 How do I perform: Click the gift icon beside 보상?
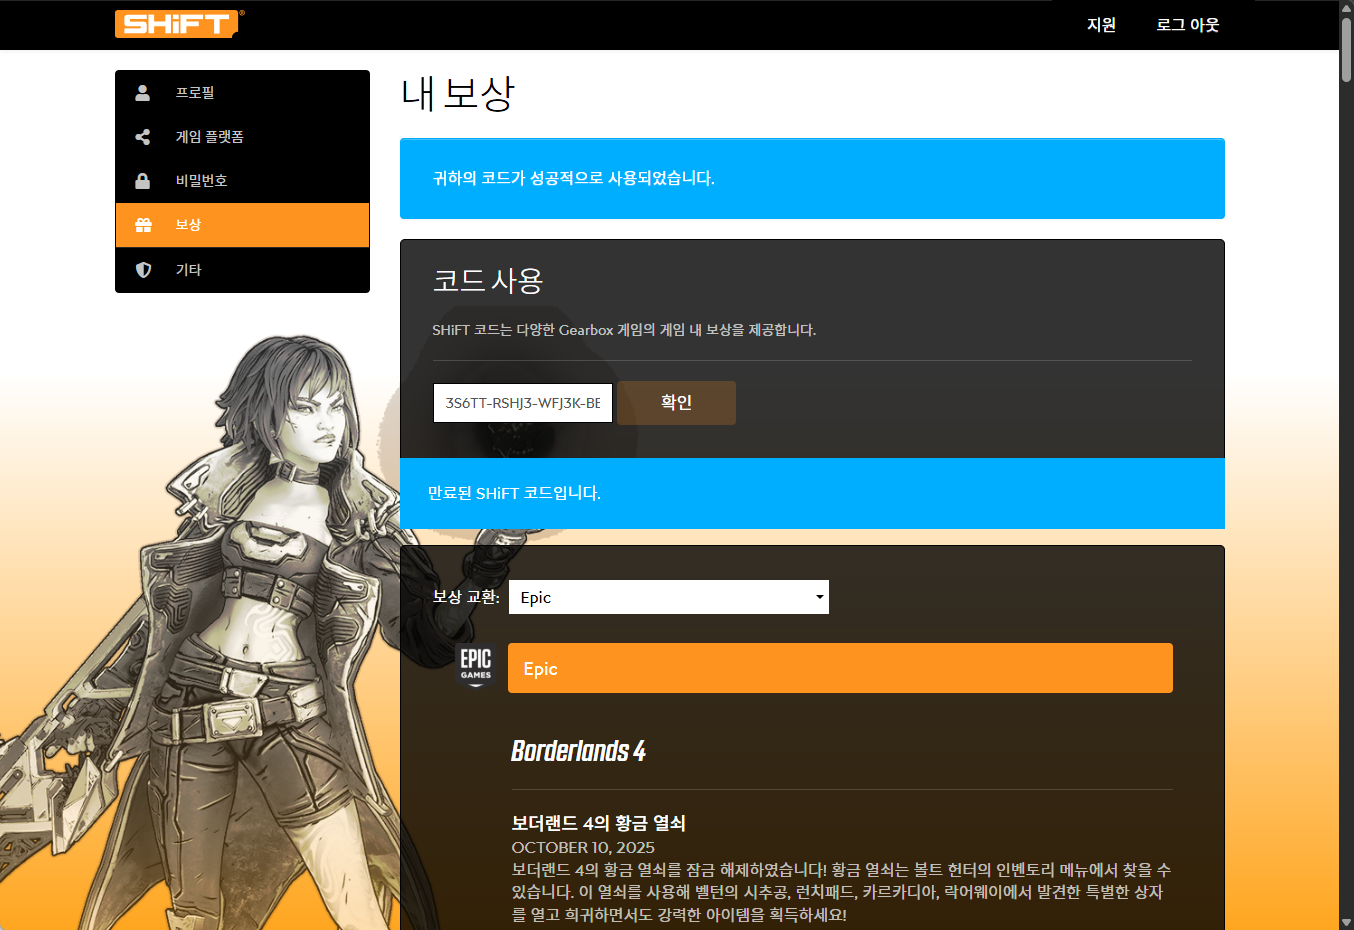click(143, 225)
